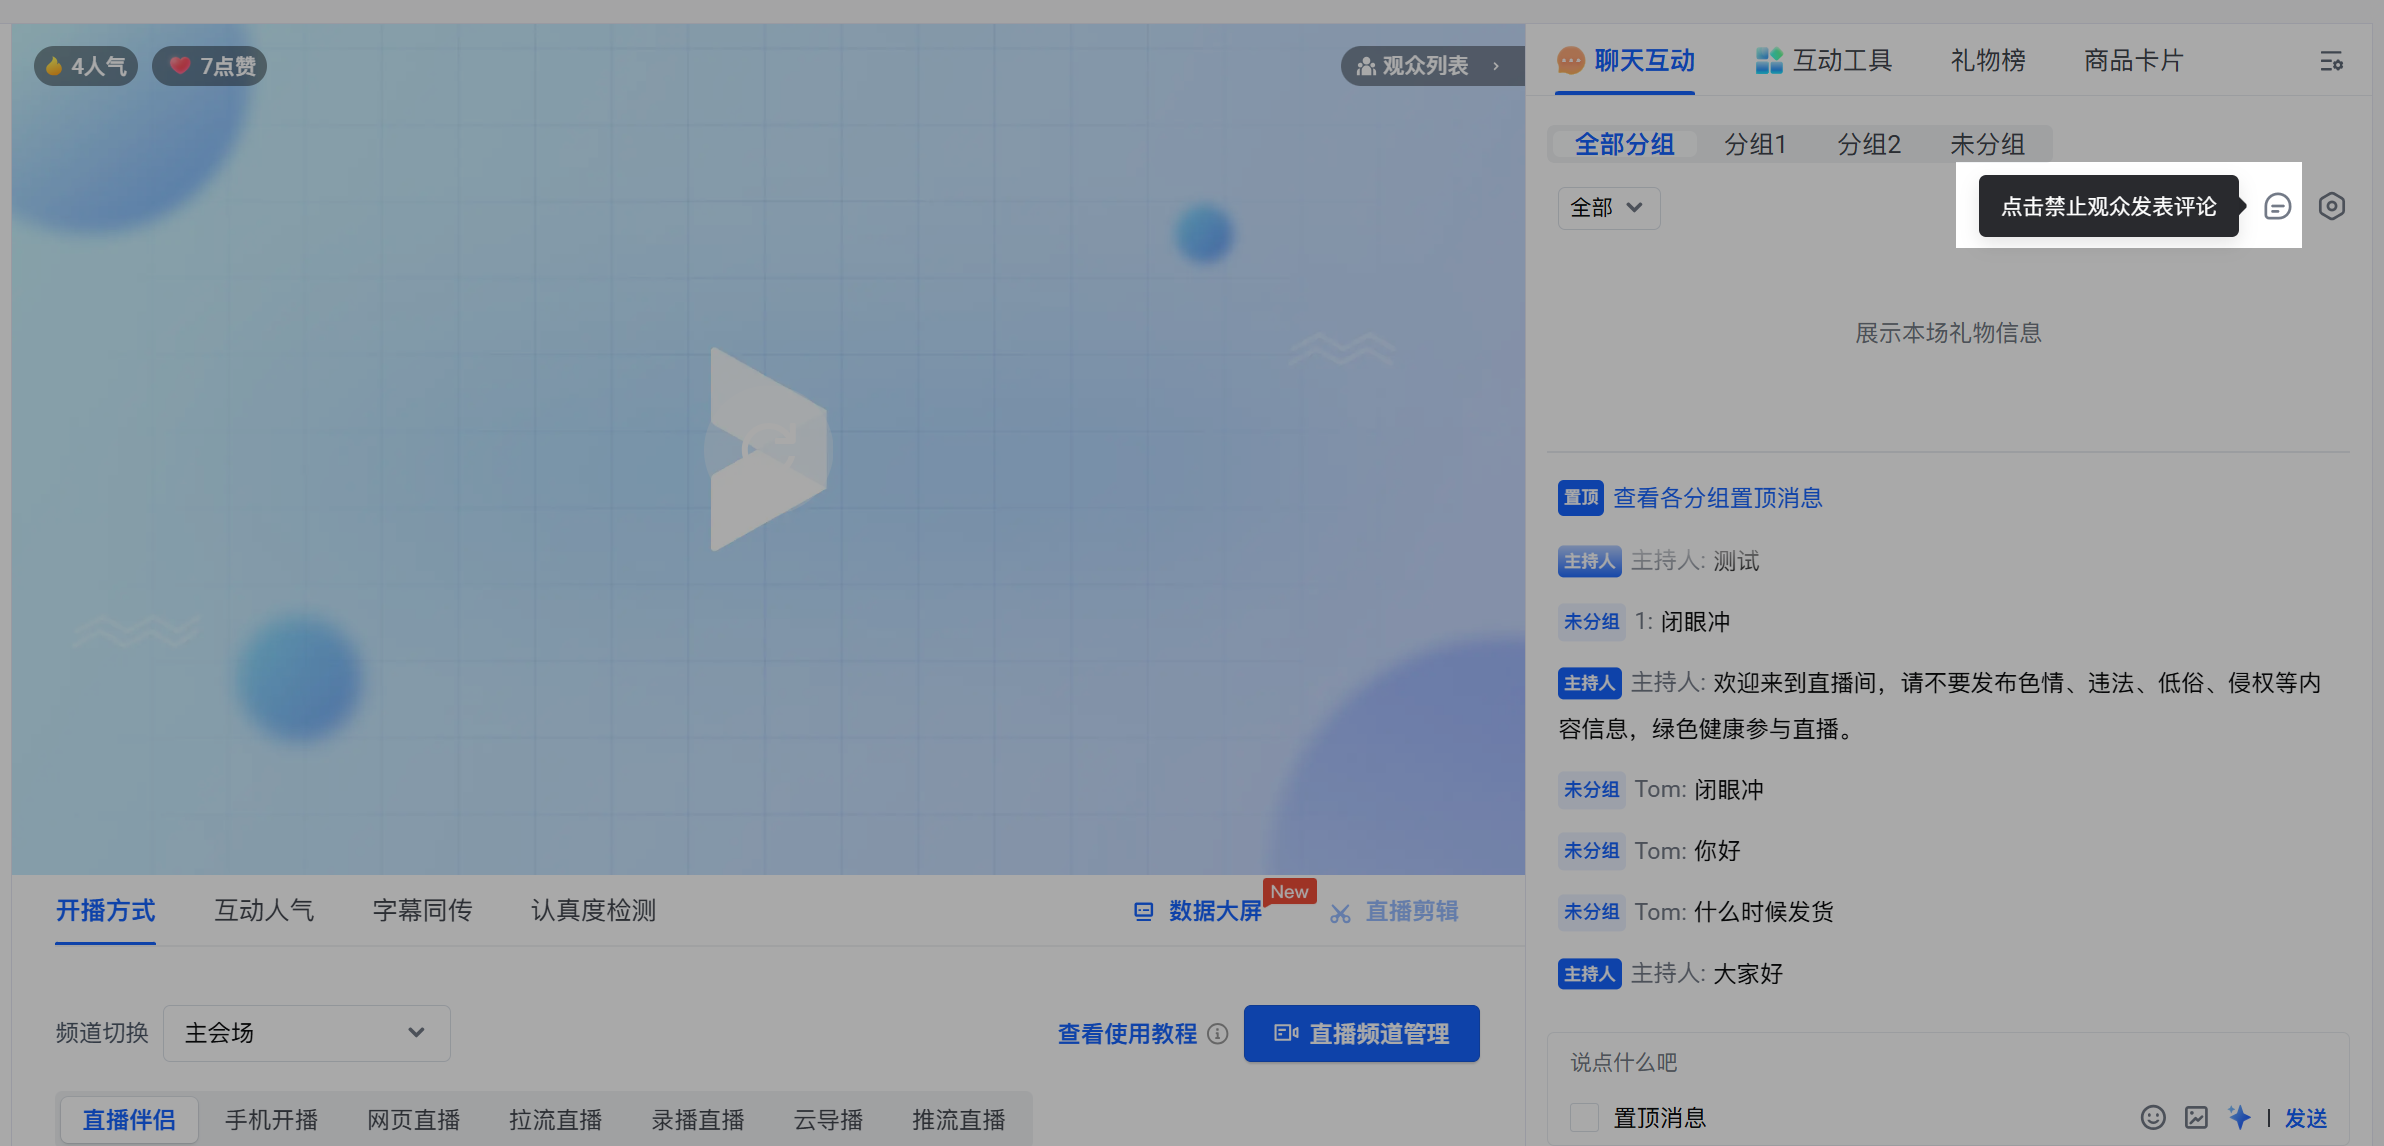Viewport: 2384px width, 1146px height.
Task: Open the 主会场 channel dropdown
Action: tap(306, 1033)
